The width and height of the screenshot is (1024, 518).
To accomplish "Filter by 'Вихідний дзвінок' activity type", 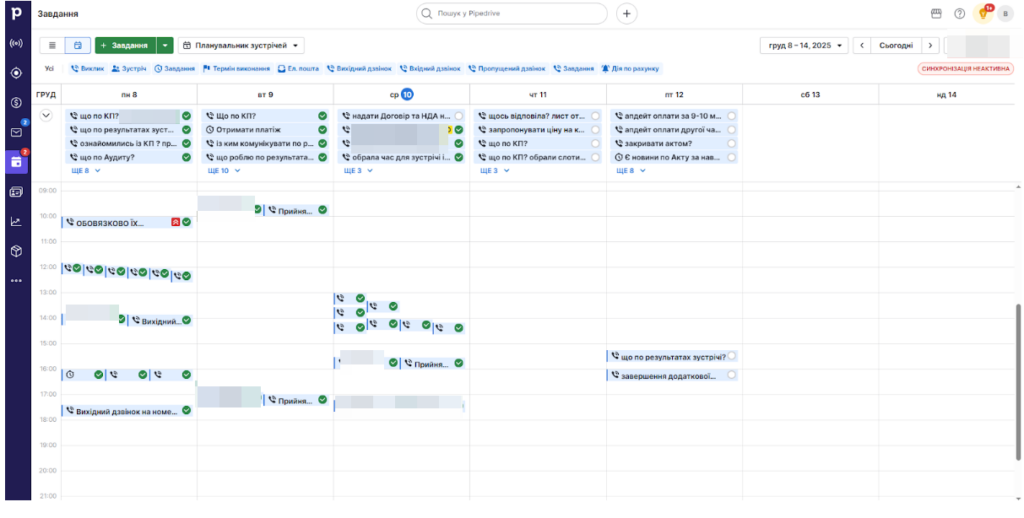I will pos(360,68).
